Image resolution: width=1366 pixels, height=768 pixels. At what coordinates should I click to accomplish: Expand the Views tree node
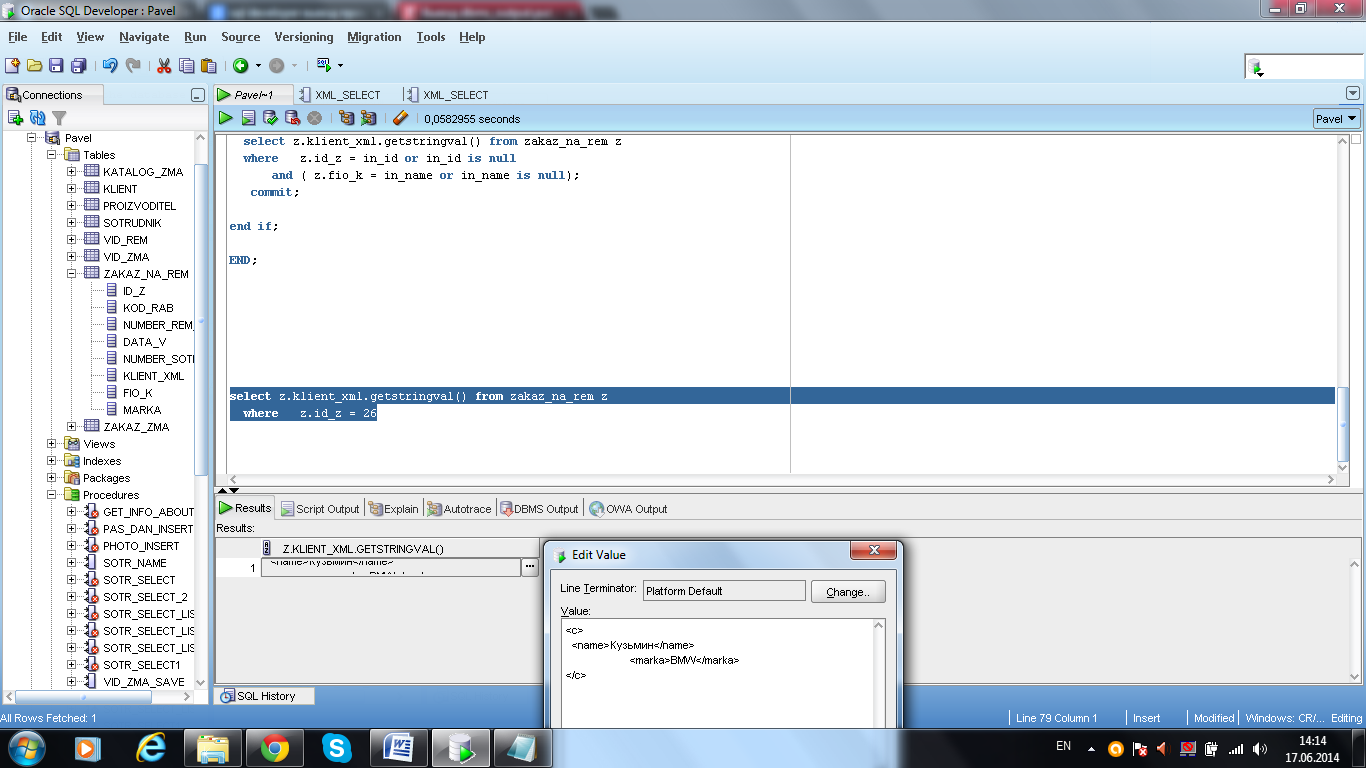click(x=51, y=444)
